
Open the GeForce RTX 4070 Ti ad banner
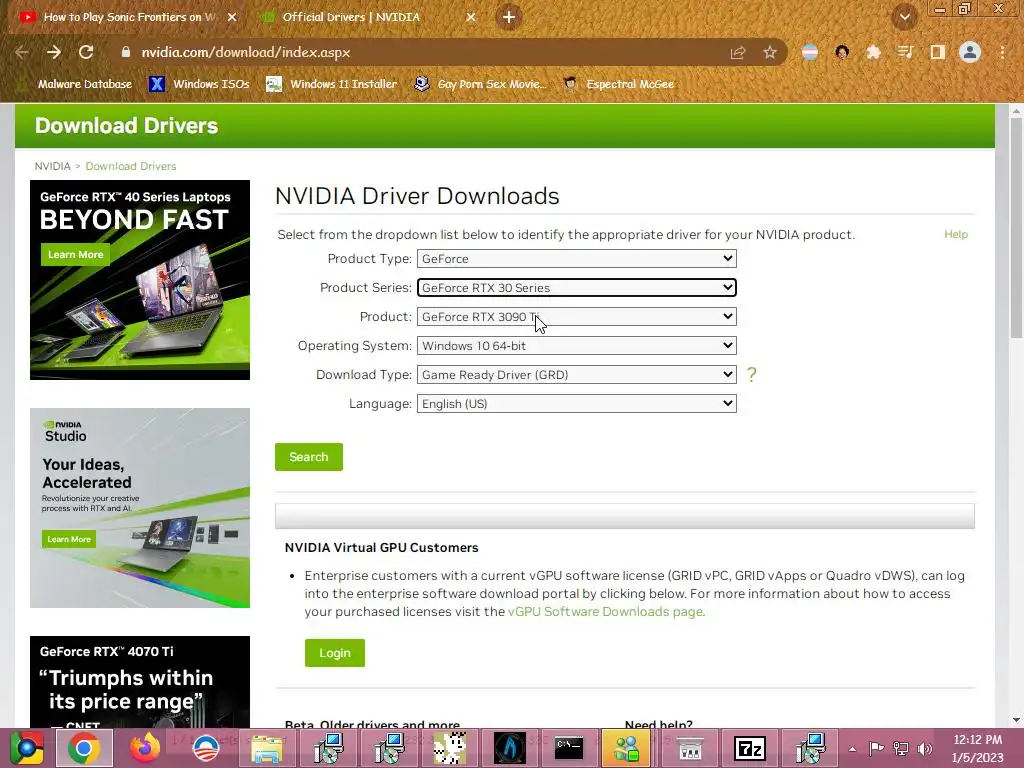tap(140, 682)
